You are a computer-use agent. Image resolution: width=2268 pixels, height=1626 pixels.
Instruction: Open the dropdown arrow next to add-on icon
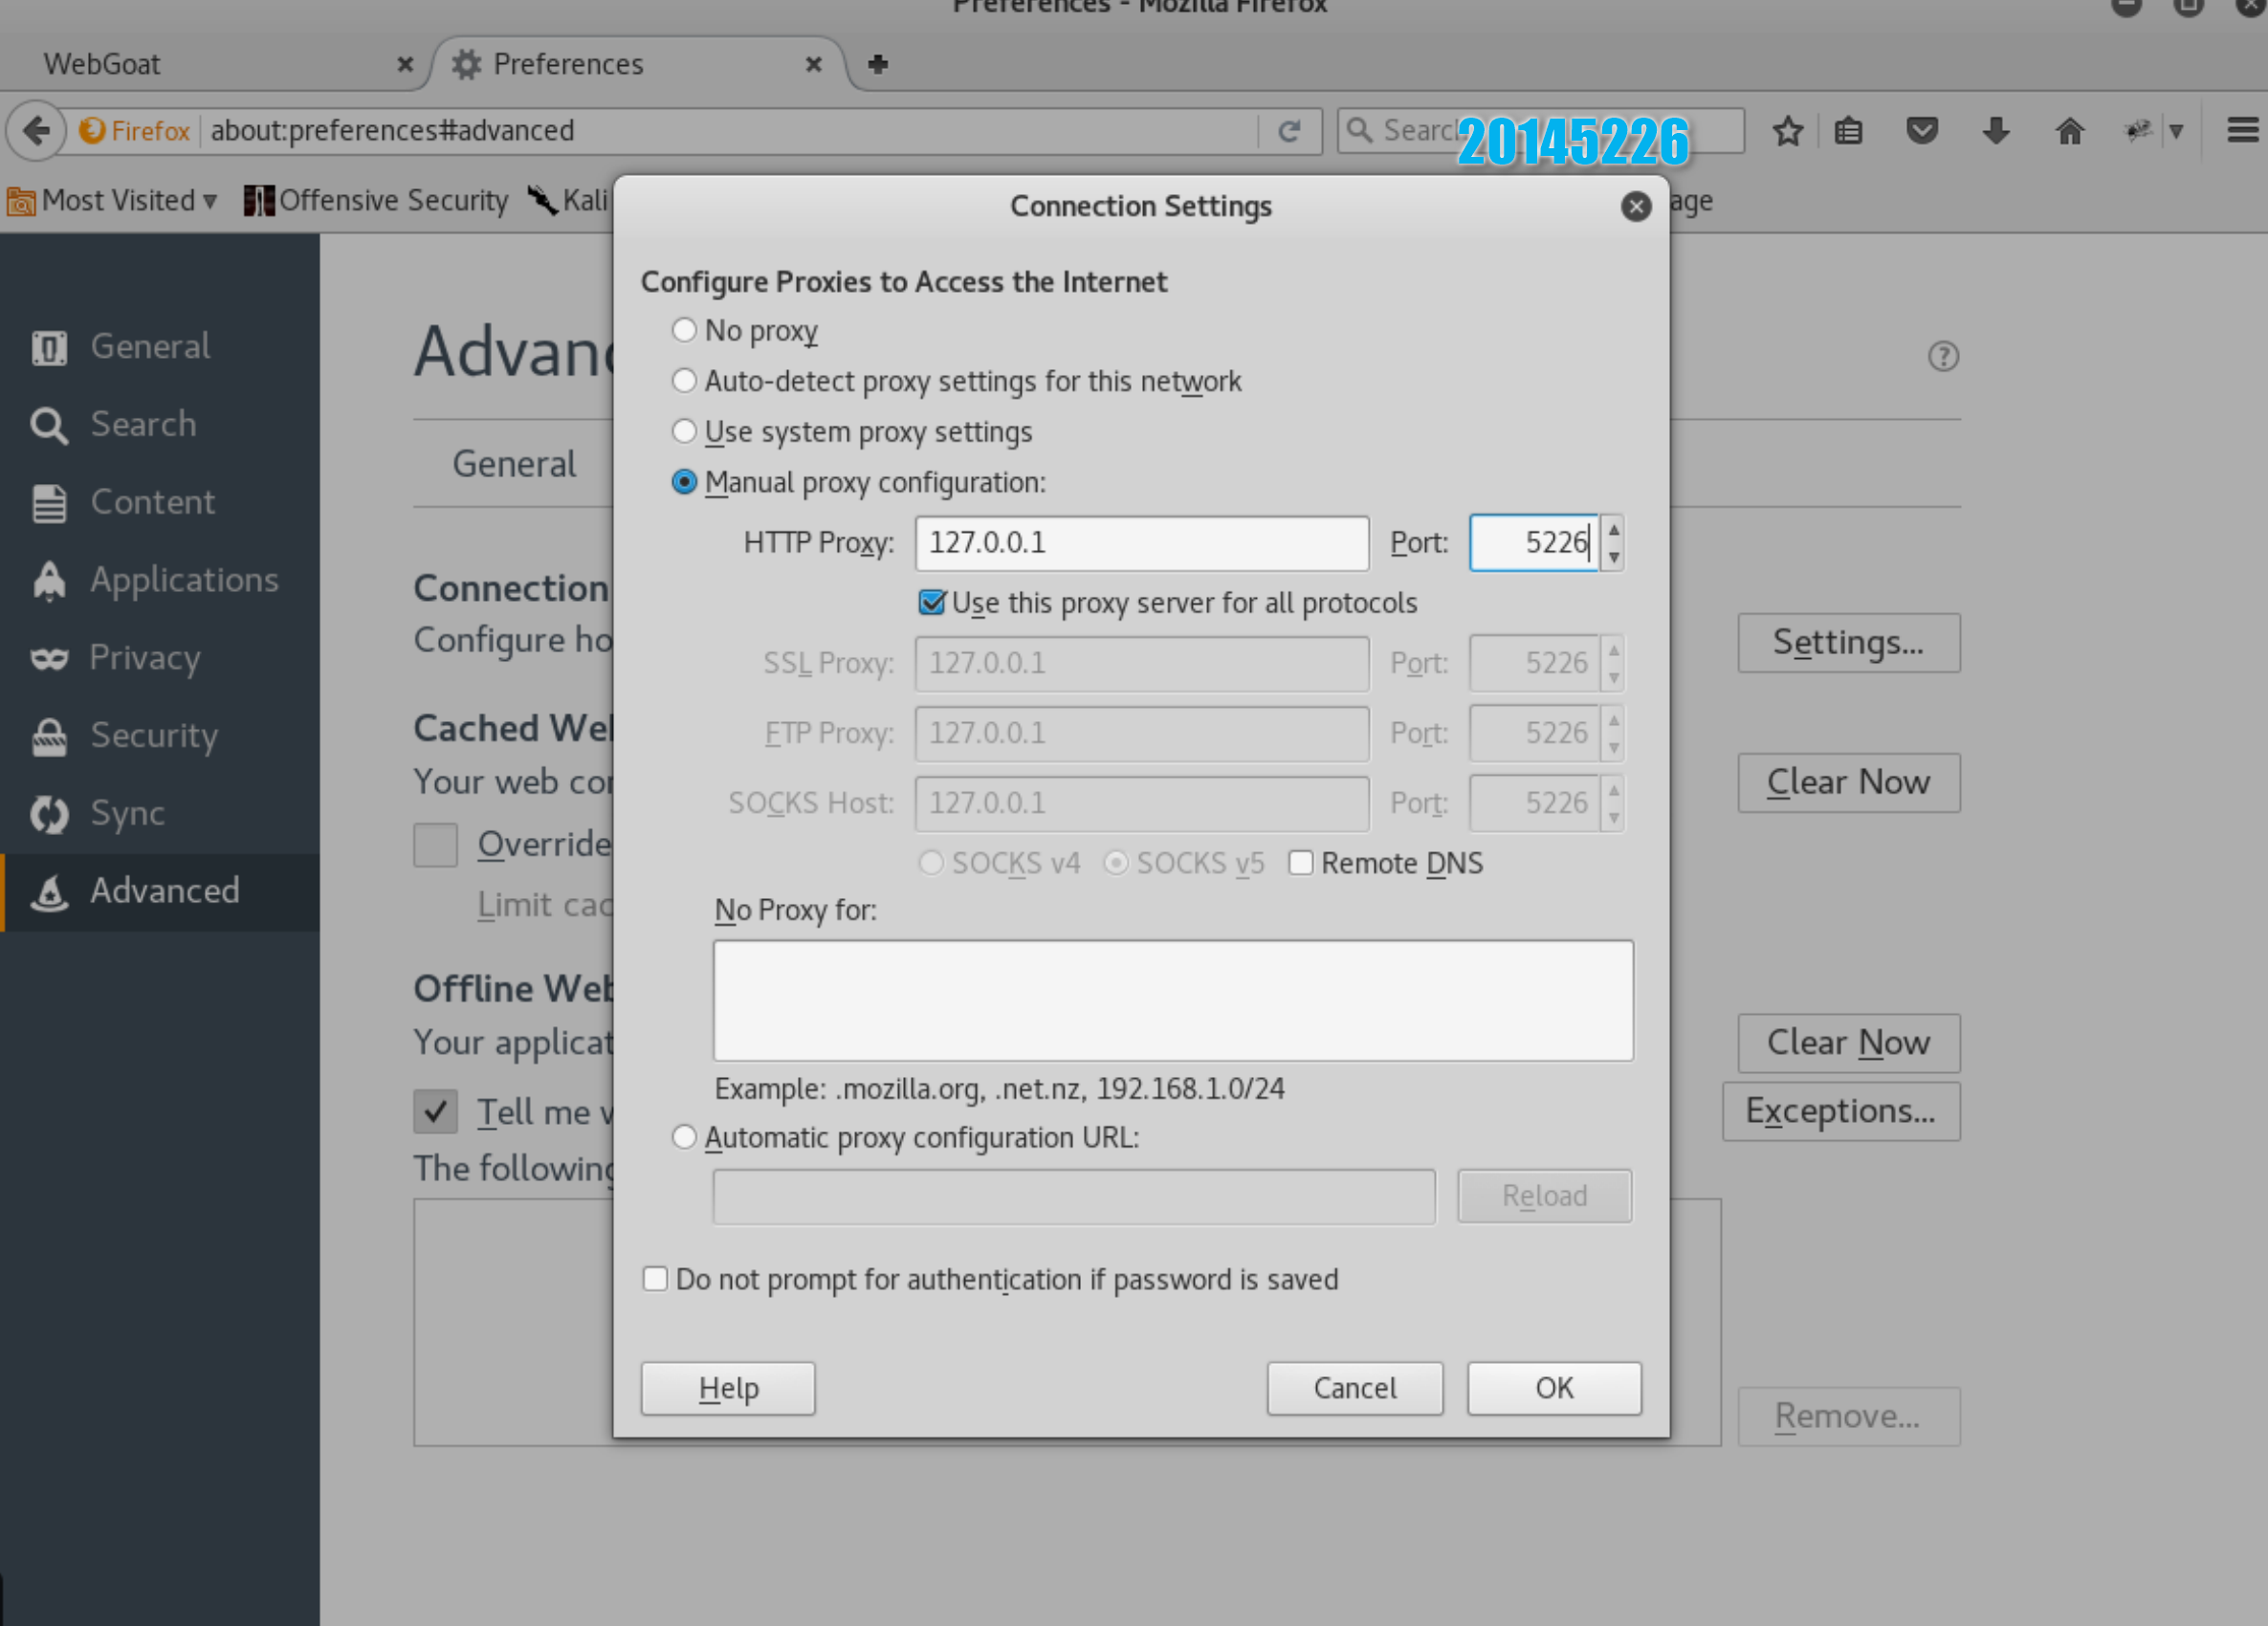coord(2175,131)
